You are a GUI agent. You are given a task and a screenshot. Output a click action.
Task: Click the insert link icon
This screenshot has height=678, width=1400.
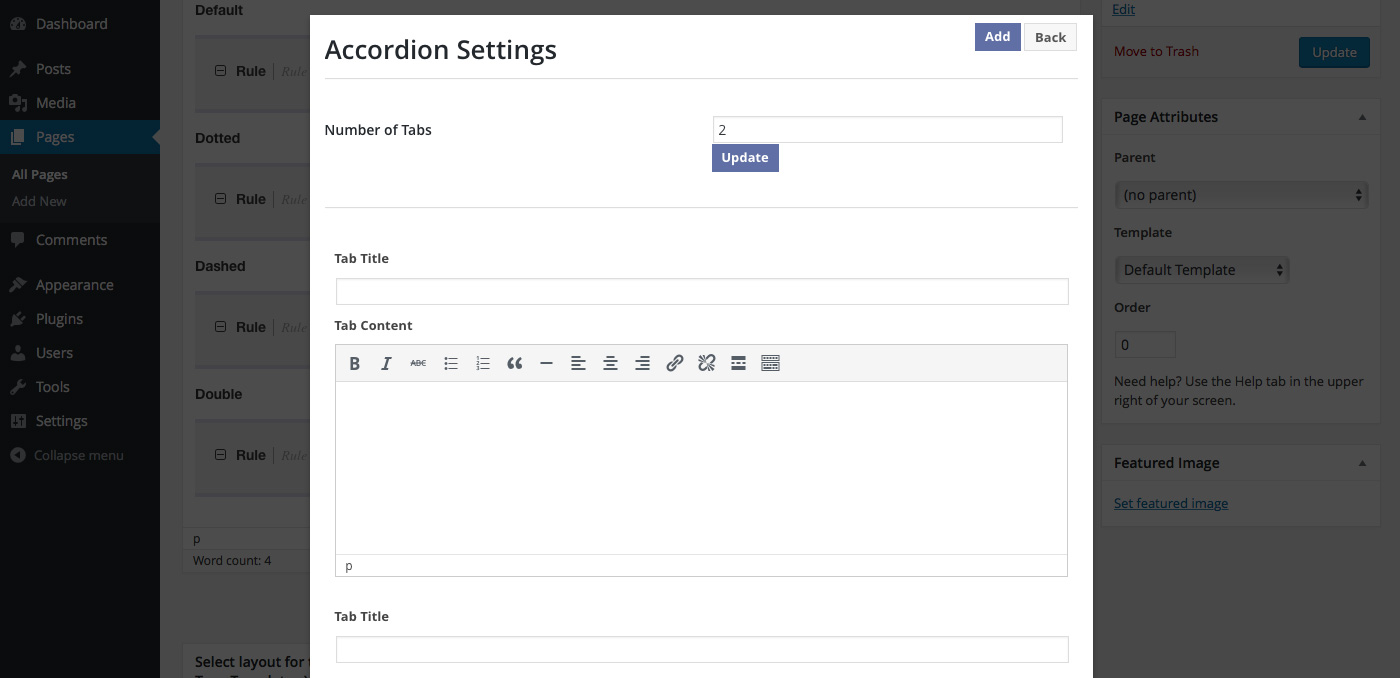(674, 364)
